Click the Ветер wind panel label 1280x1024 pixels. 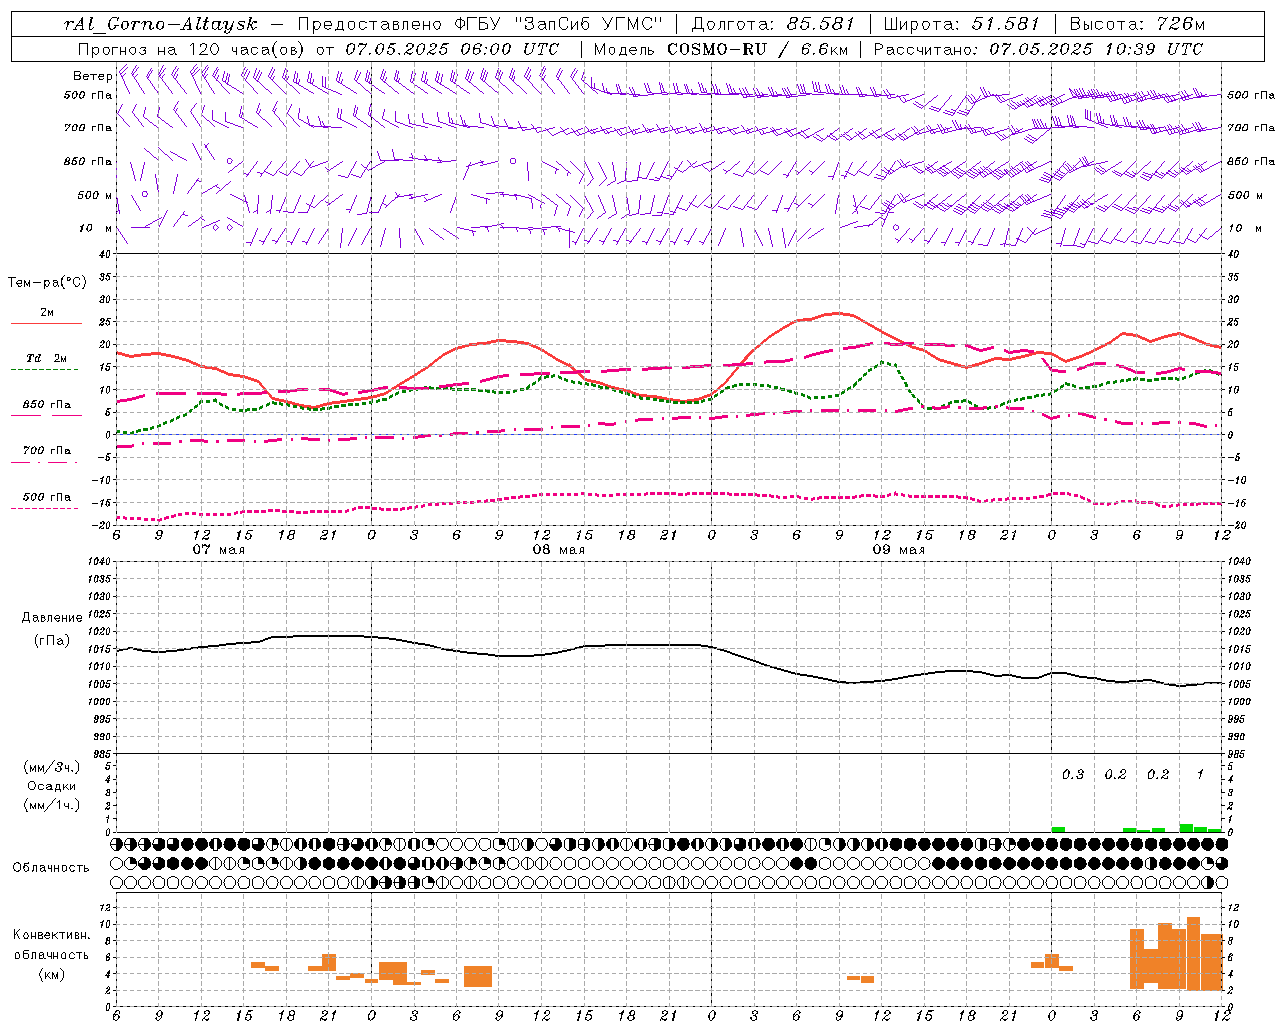[92, 76]
